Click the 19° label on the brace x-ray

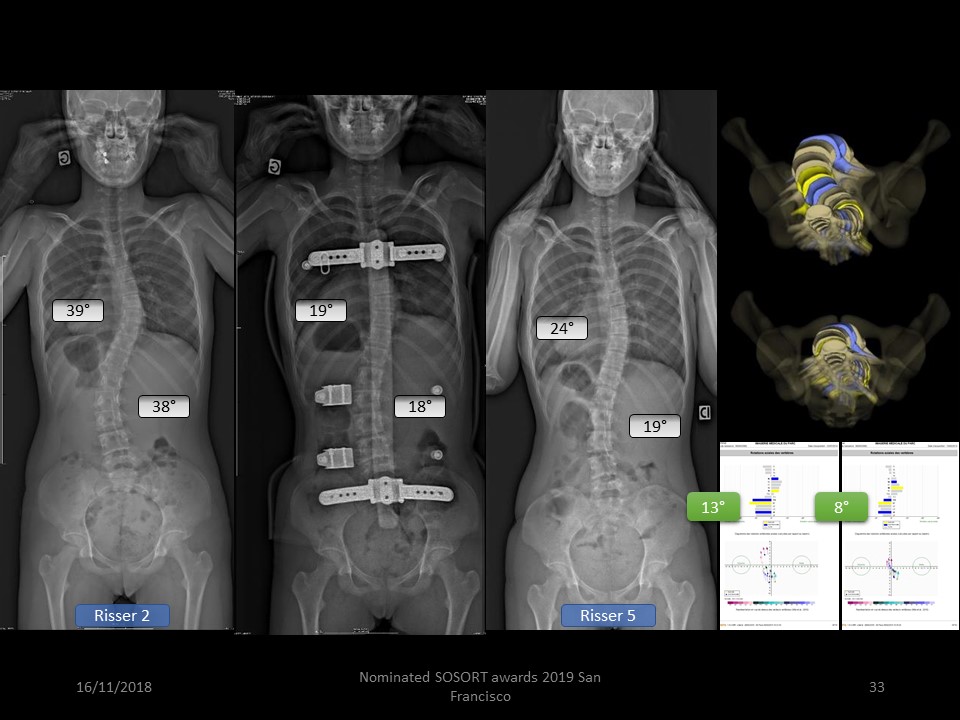click(x=320, y=311)
